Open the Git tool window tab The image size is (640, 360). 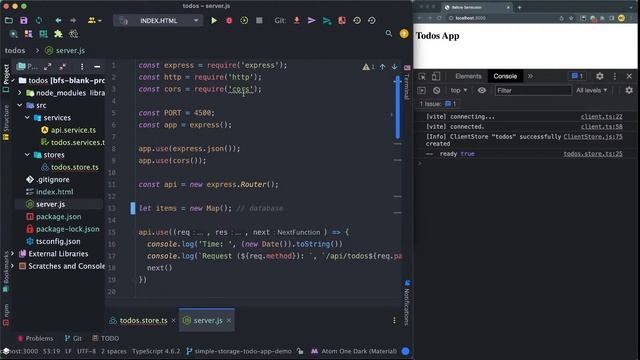(x=73, y=338)
